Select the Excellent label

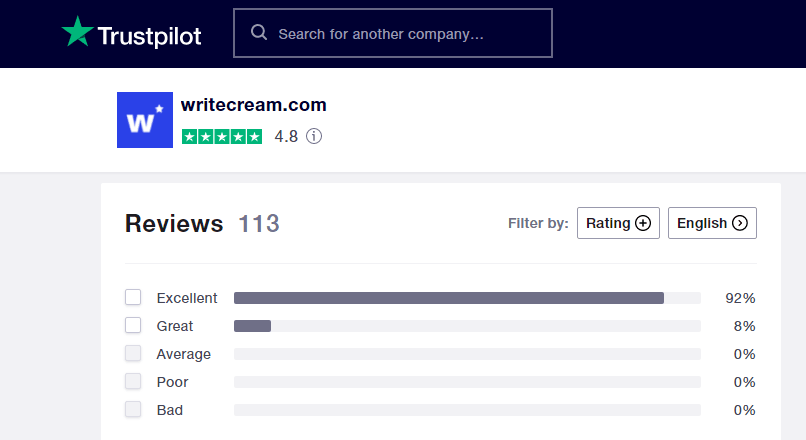click(x=187, y=298)
